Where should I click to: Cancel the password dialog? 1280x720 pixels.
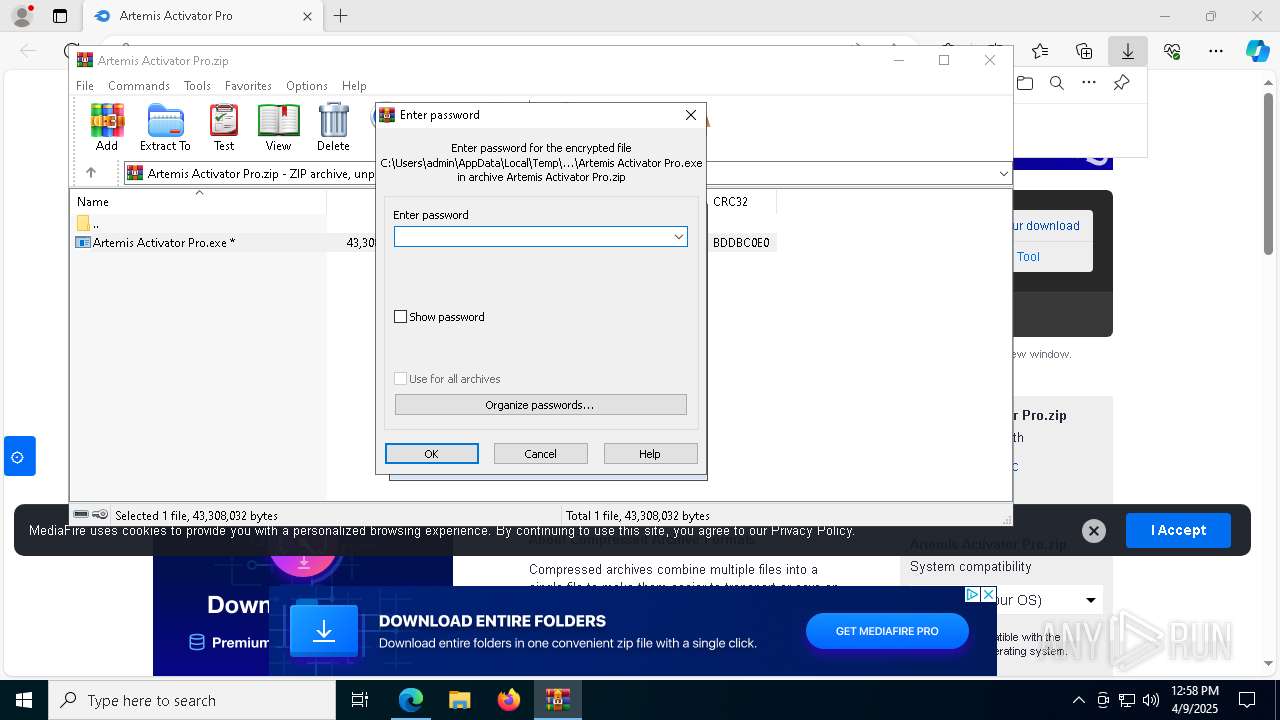[541, 454]
